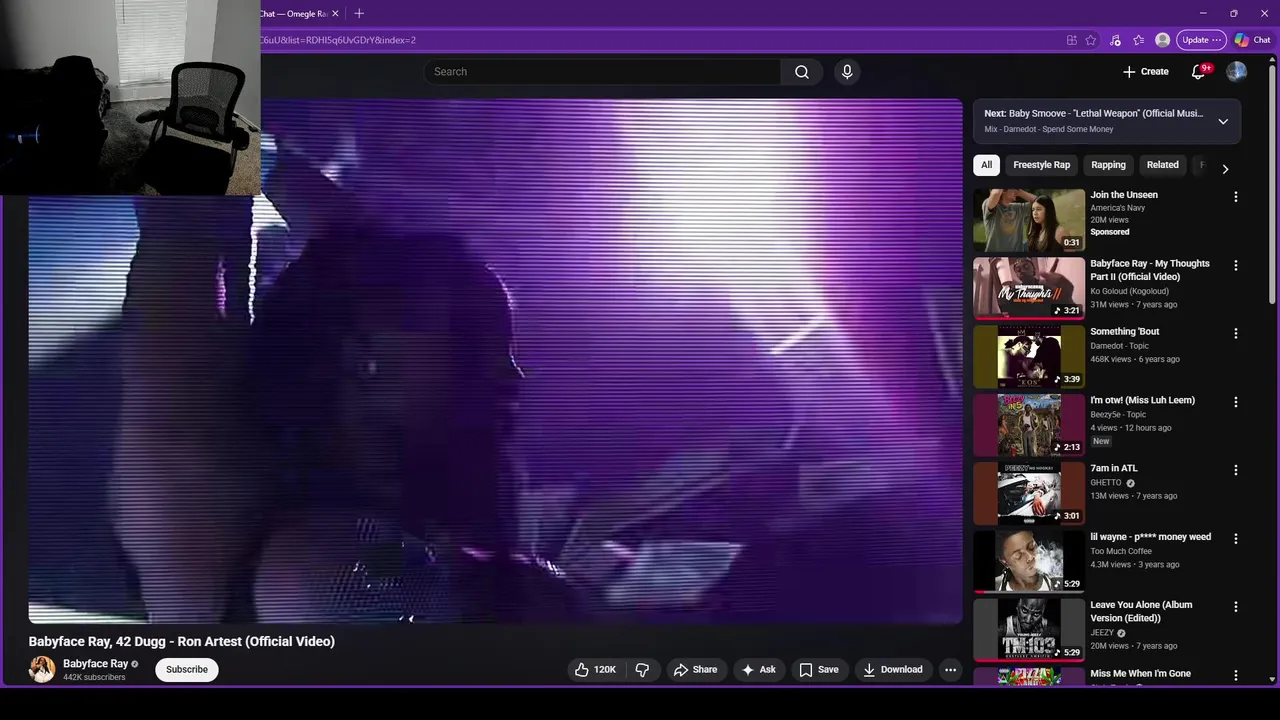Open the browser profile icon
The image size is (1280, 720).
click(x=1162, y=40)
